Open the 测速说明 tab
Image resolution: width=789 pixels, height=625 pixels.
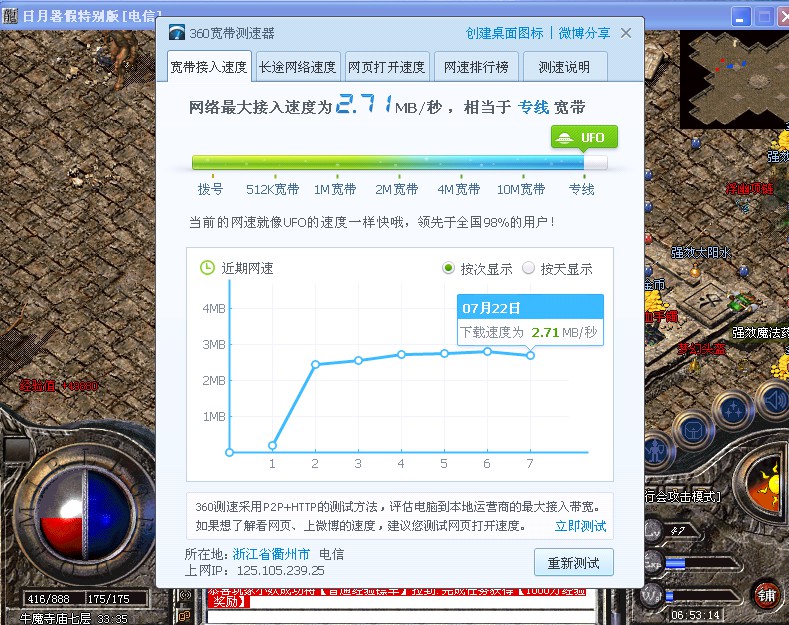pos(565,67)
